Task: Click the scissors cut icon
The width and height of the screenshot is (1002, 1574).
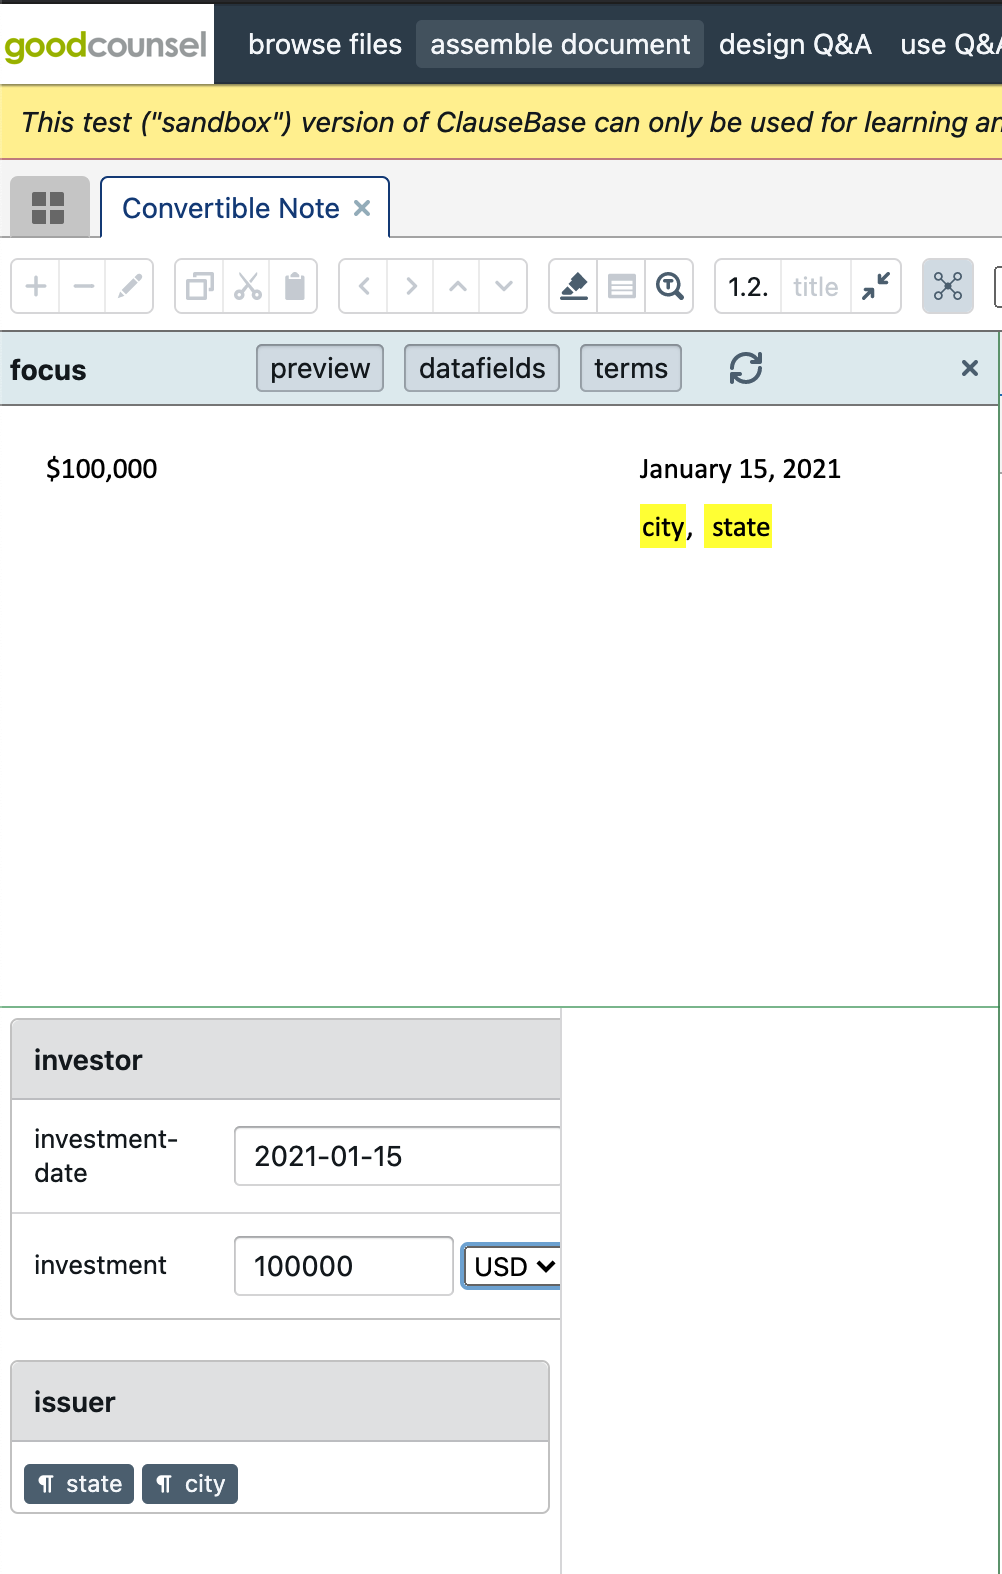Action: click(x=247, y=287)
